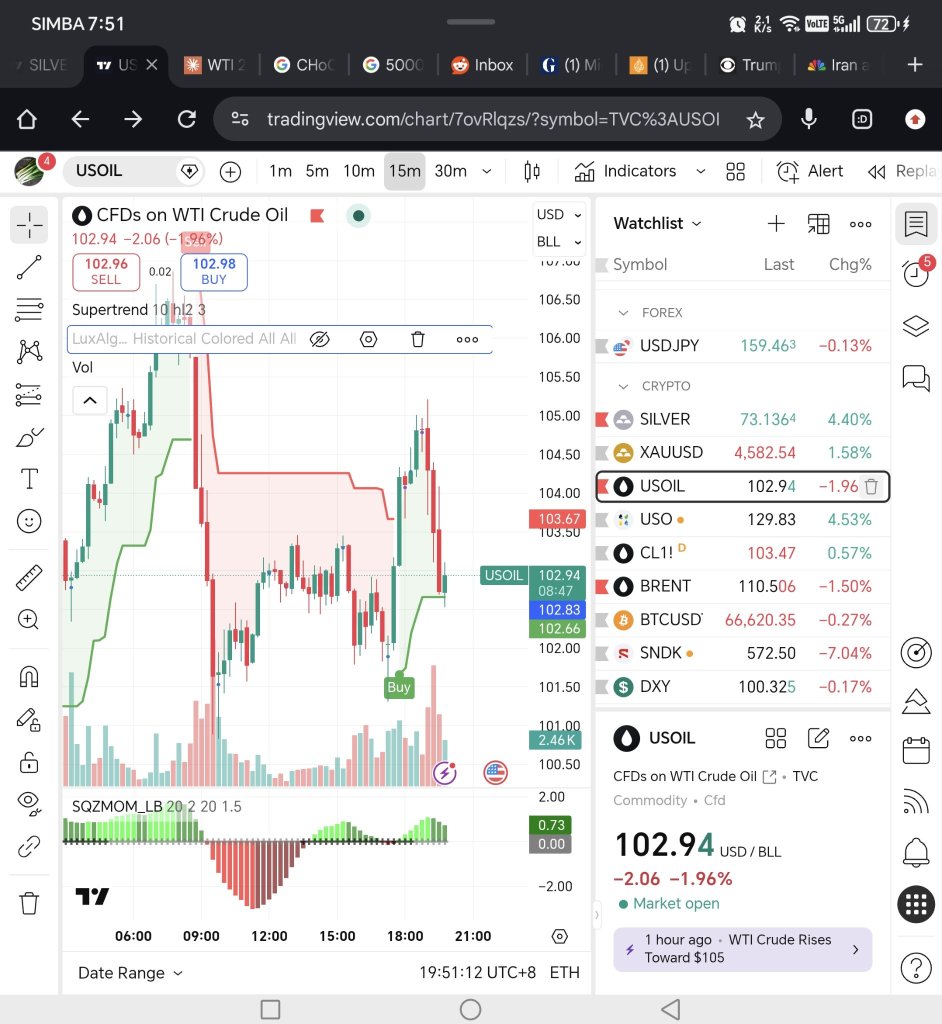Screen dimensions: 942x1024
Task: Select the ruler measure tool
Action: point(29,578)
